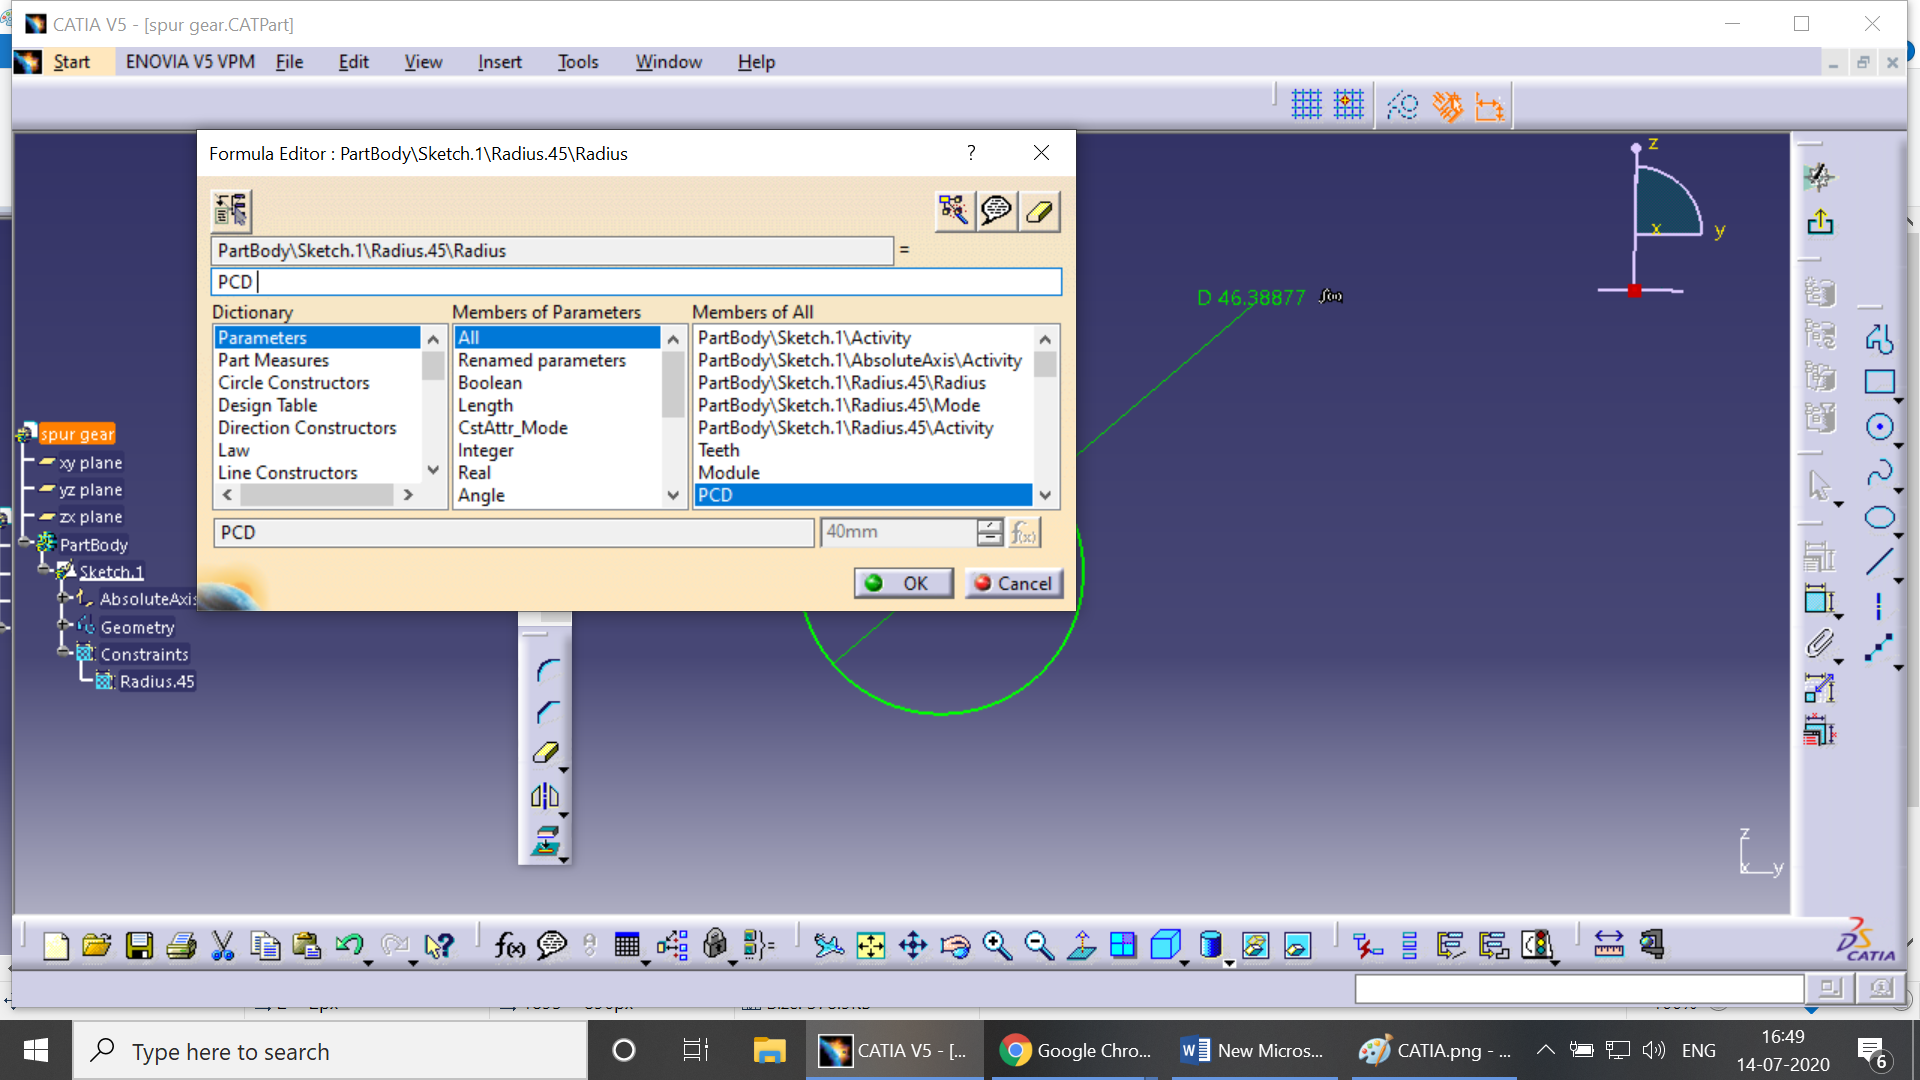This screenshot has width=1920, height=1080.
Task: Expand the Line tool dropdown arrow
Action: tap(1899, 580)
